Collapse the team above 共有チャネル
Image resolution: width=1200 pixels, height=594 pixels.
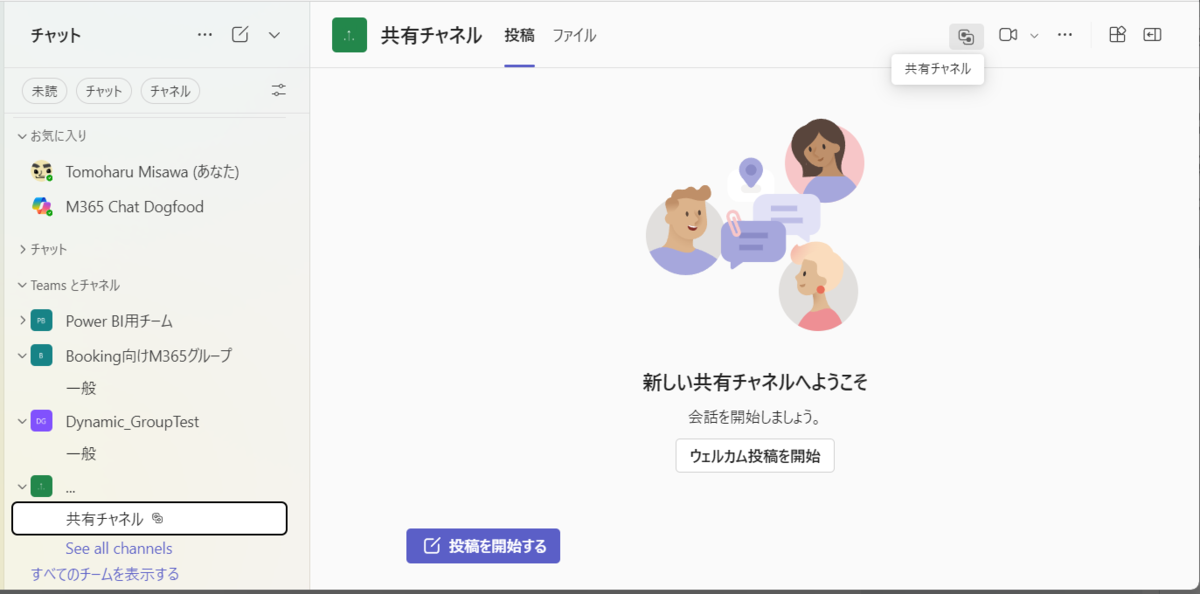pos(22,487)
